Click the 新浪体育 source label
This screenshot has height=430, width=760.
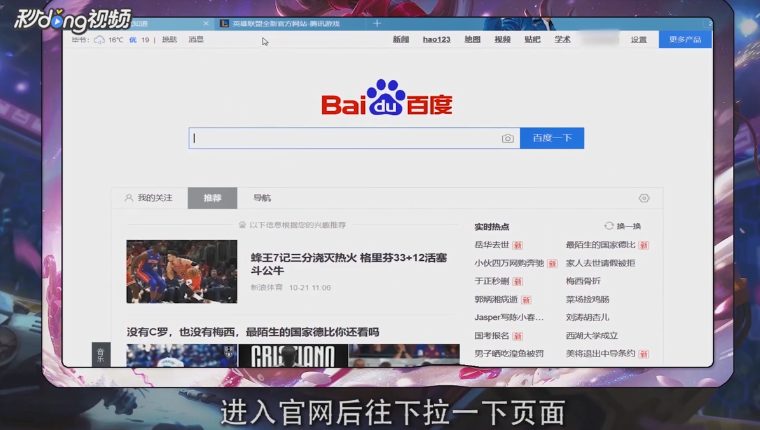(267, 287)
